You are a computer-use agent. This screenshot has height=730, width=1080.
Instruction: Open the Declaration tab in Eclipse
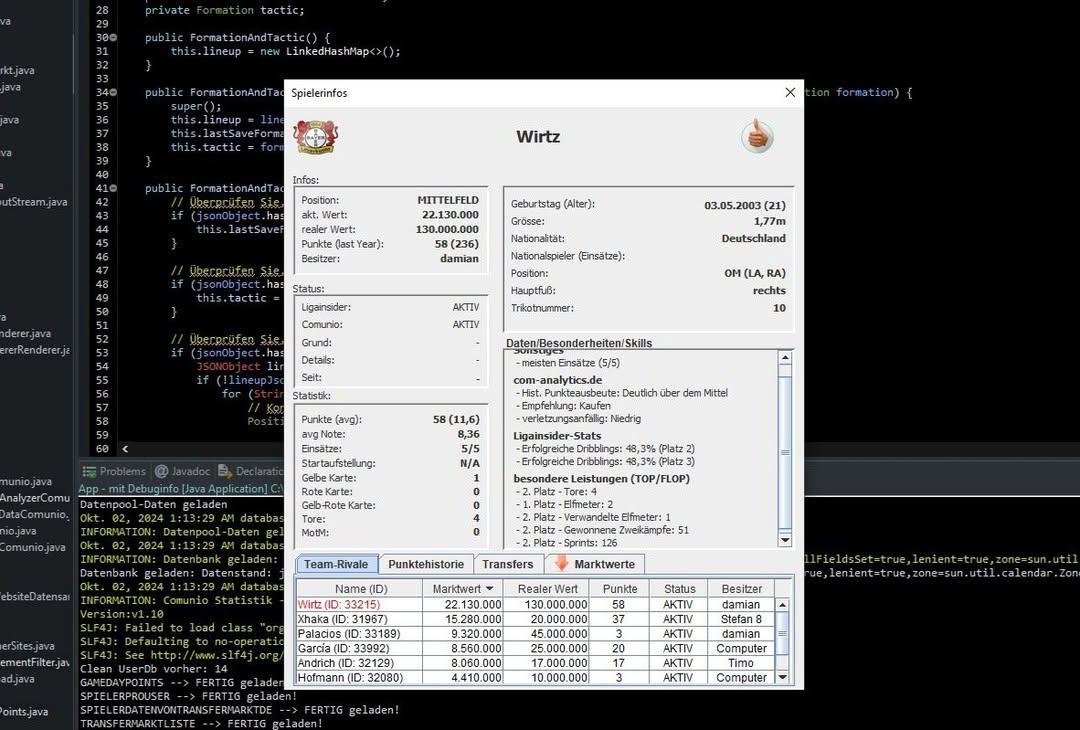pyautogui.click(x=251, y=471)
